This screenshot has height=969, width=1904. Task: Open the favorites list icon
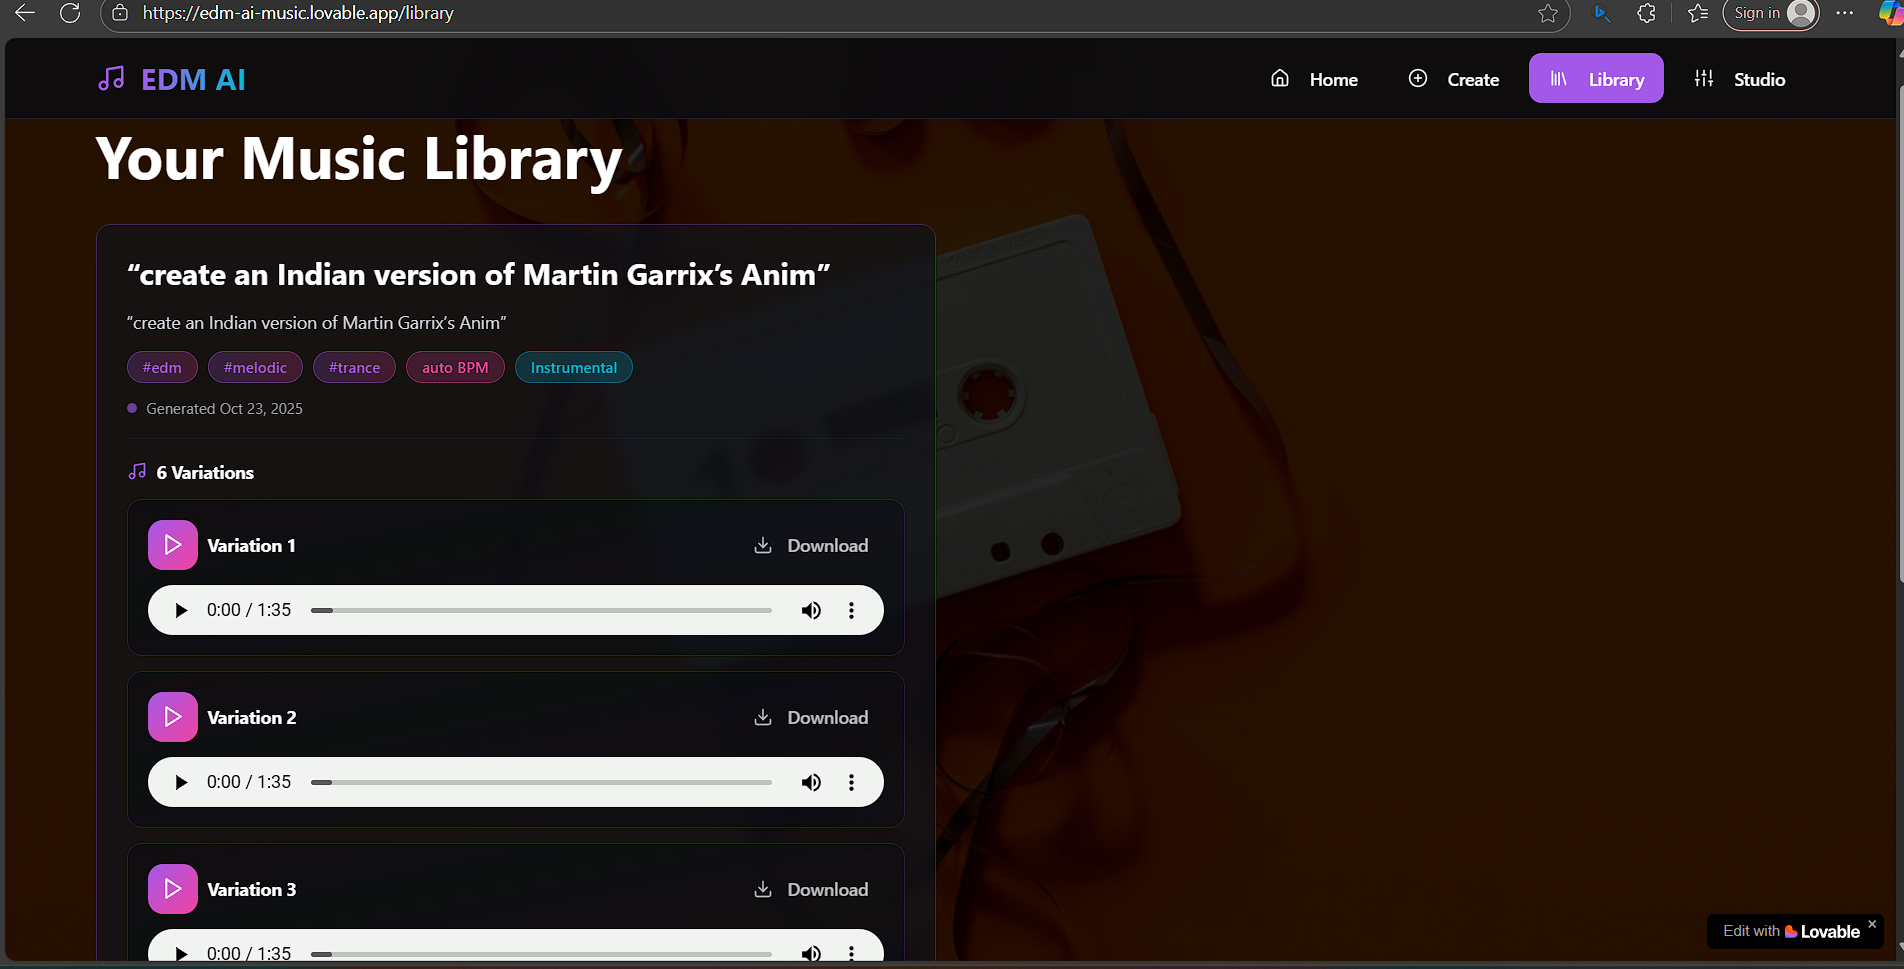[x=1698, y=13]
